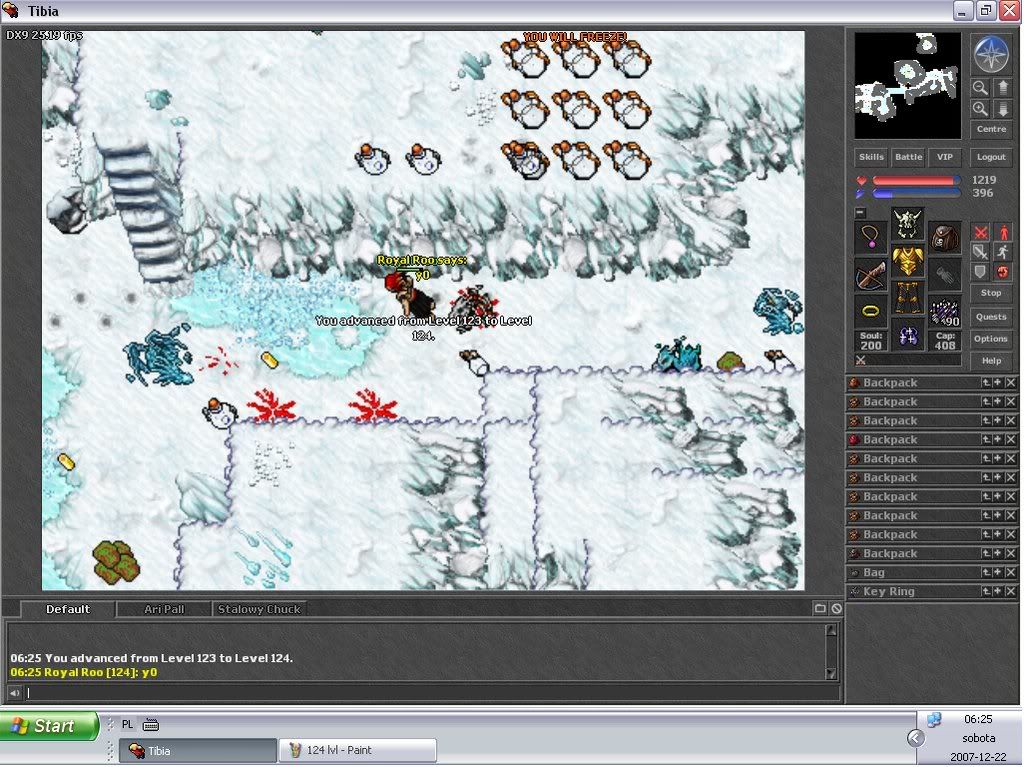Select the amulet in the necklace slot

(871, 238)
